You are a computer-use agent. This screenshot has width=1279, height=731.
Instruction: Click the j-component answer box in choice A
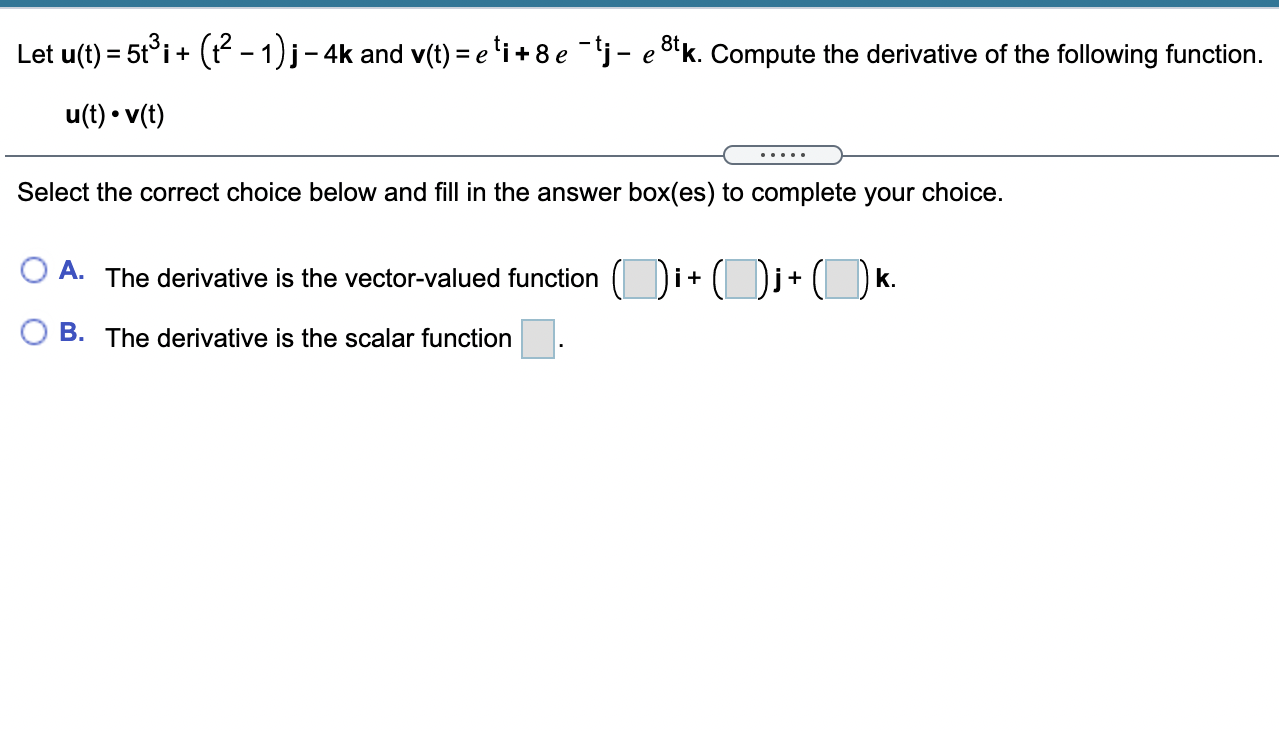tap(741, 279)
